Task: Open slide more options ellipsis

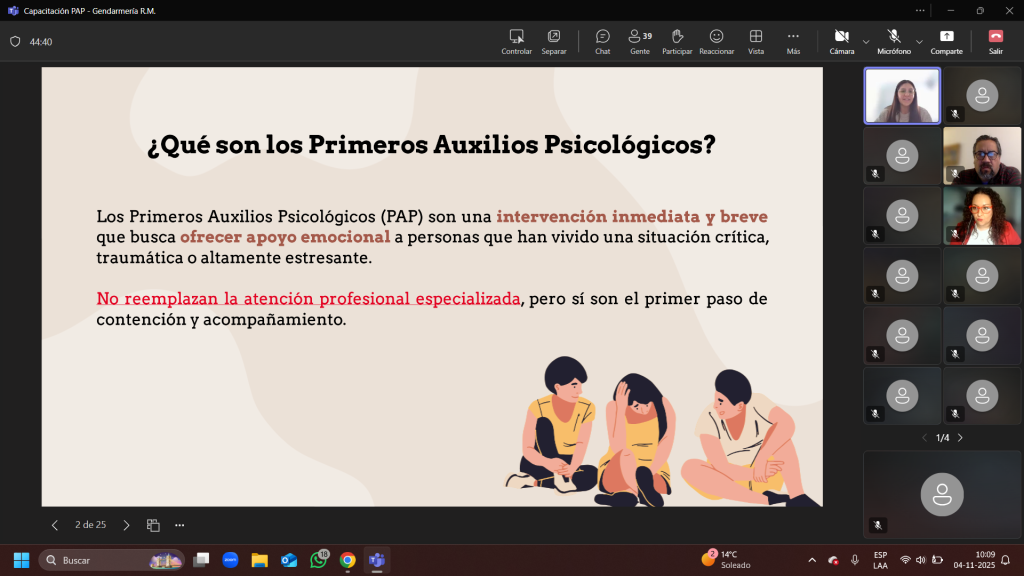Action: point(180,525)
